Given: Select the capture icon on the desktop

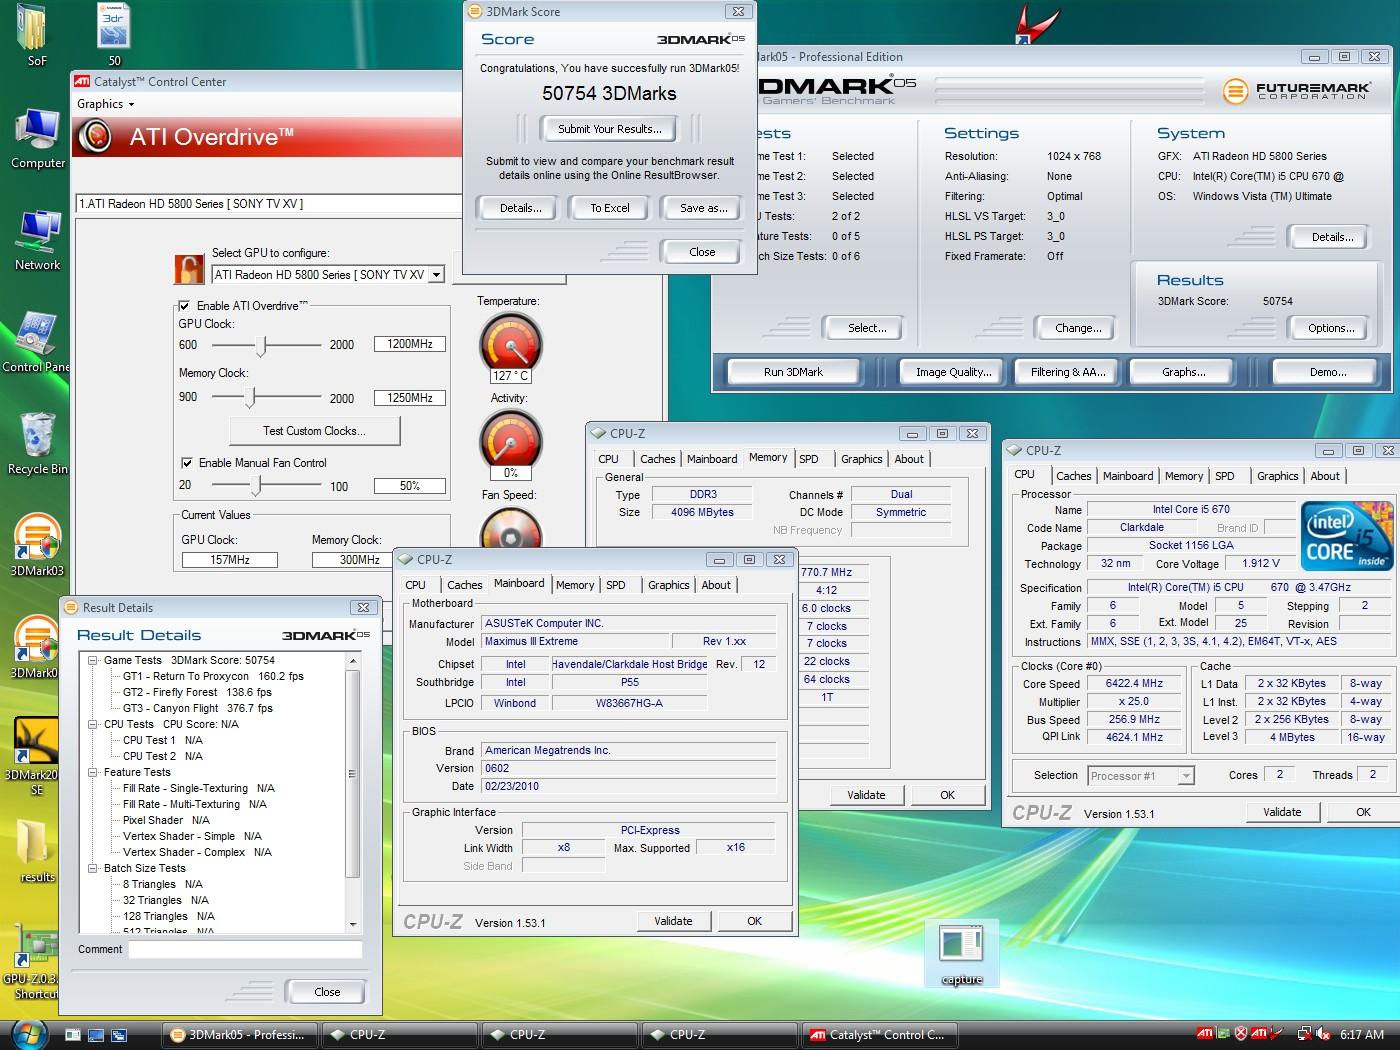Looking at the screenshot, I should [x=962, y=955].
